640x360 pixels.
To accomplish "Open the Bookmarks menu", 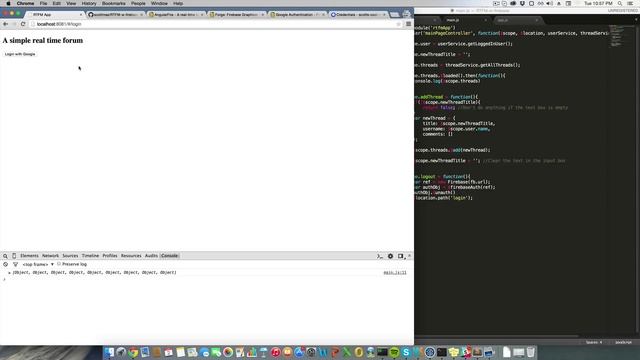I will [113, 3].
